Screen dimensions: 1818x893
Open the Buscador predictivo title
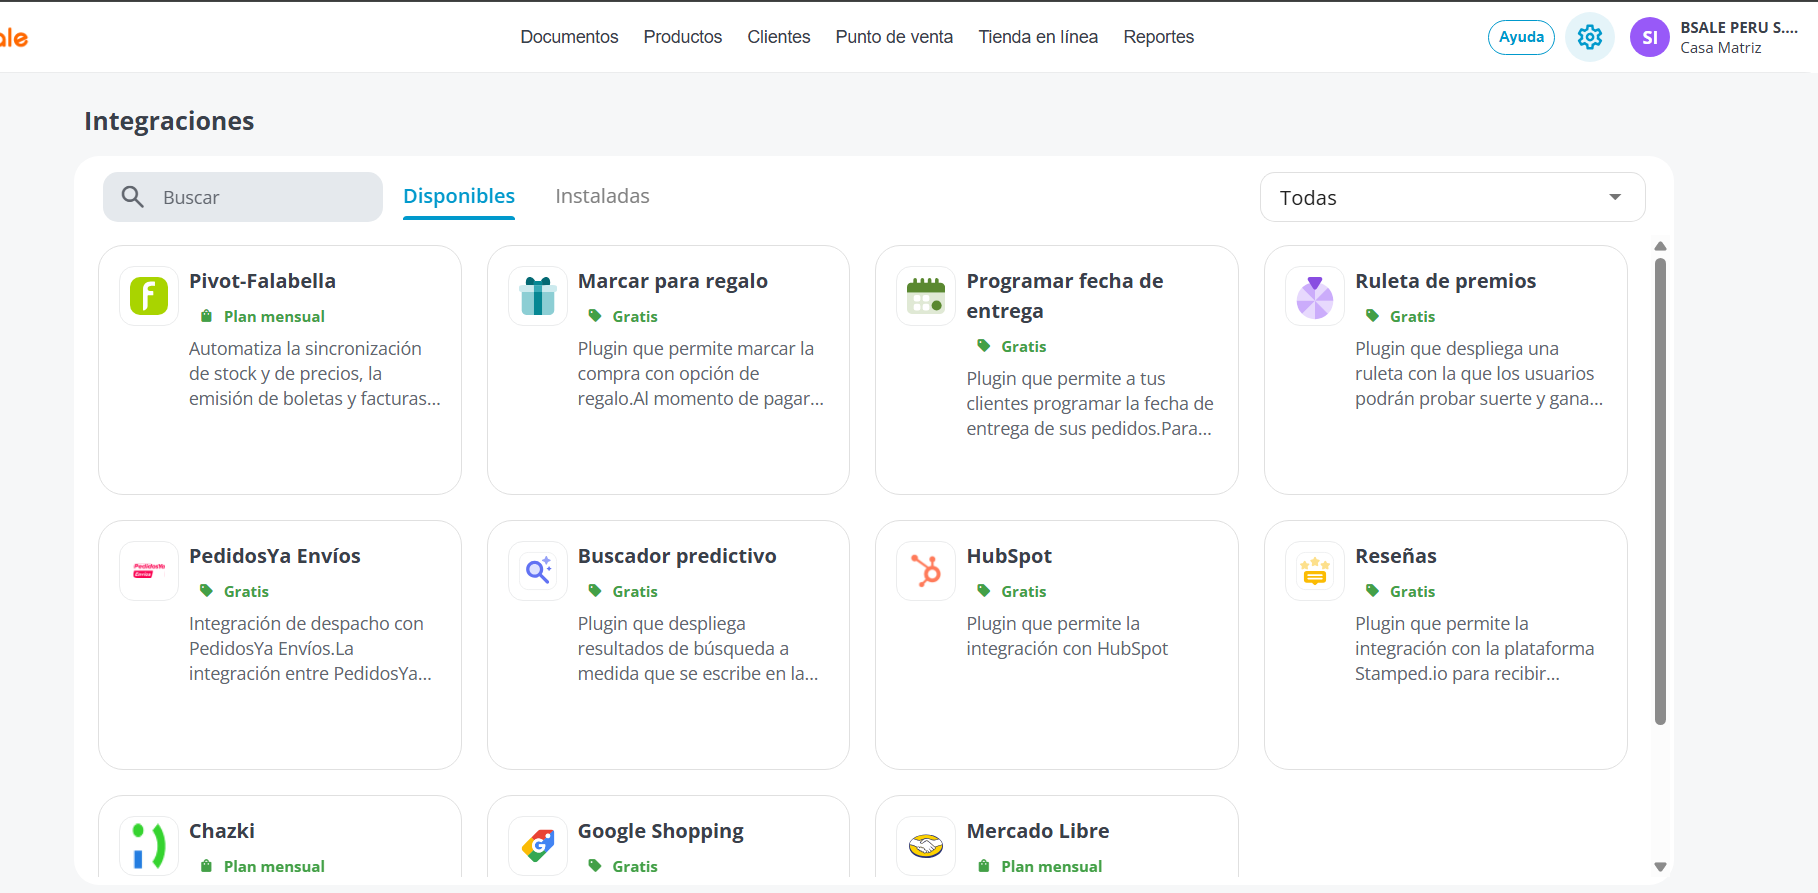click(677, 556)
